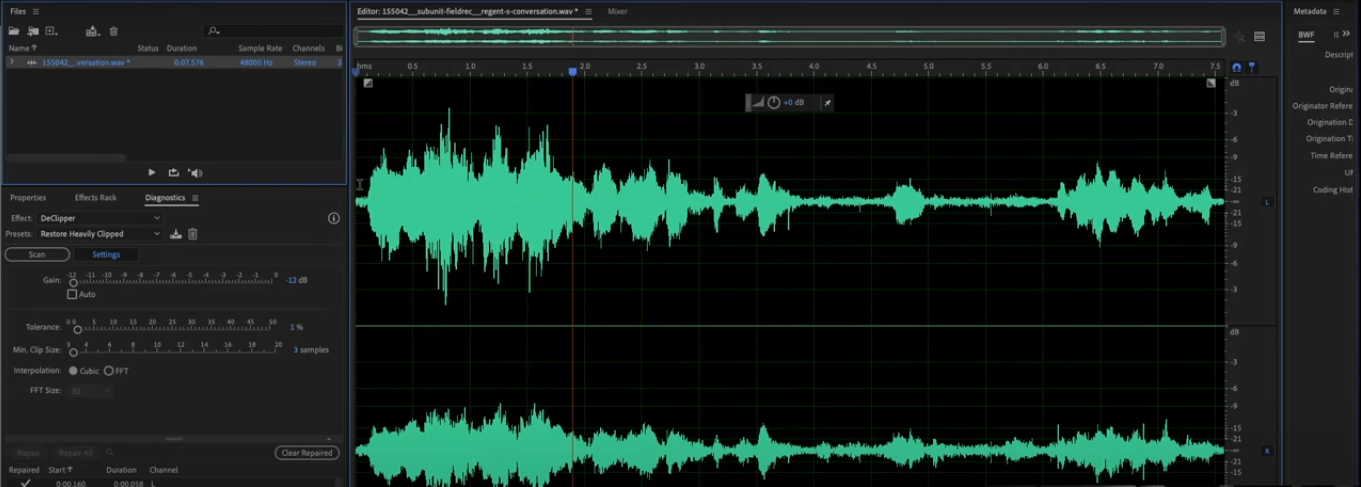Sort repaired list by Start column
1361x487 pixels.
coord(61,470)
